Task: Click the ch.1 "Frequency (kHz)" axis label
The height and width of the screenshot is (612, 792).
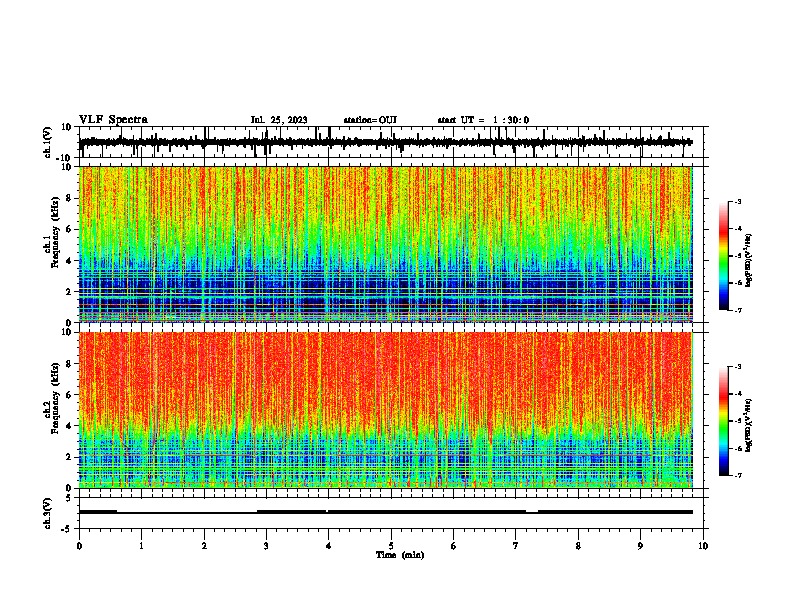Action: pos(56,232)
